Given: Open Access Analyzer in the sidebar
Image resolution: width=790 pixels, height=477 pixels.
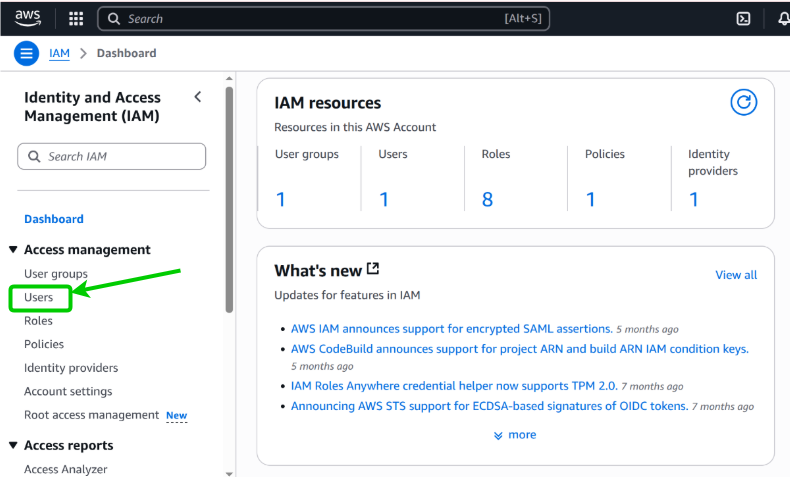Looking at the screenshot, I should (65, 469).
